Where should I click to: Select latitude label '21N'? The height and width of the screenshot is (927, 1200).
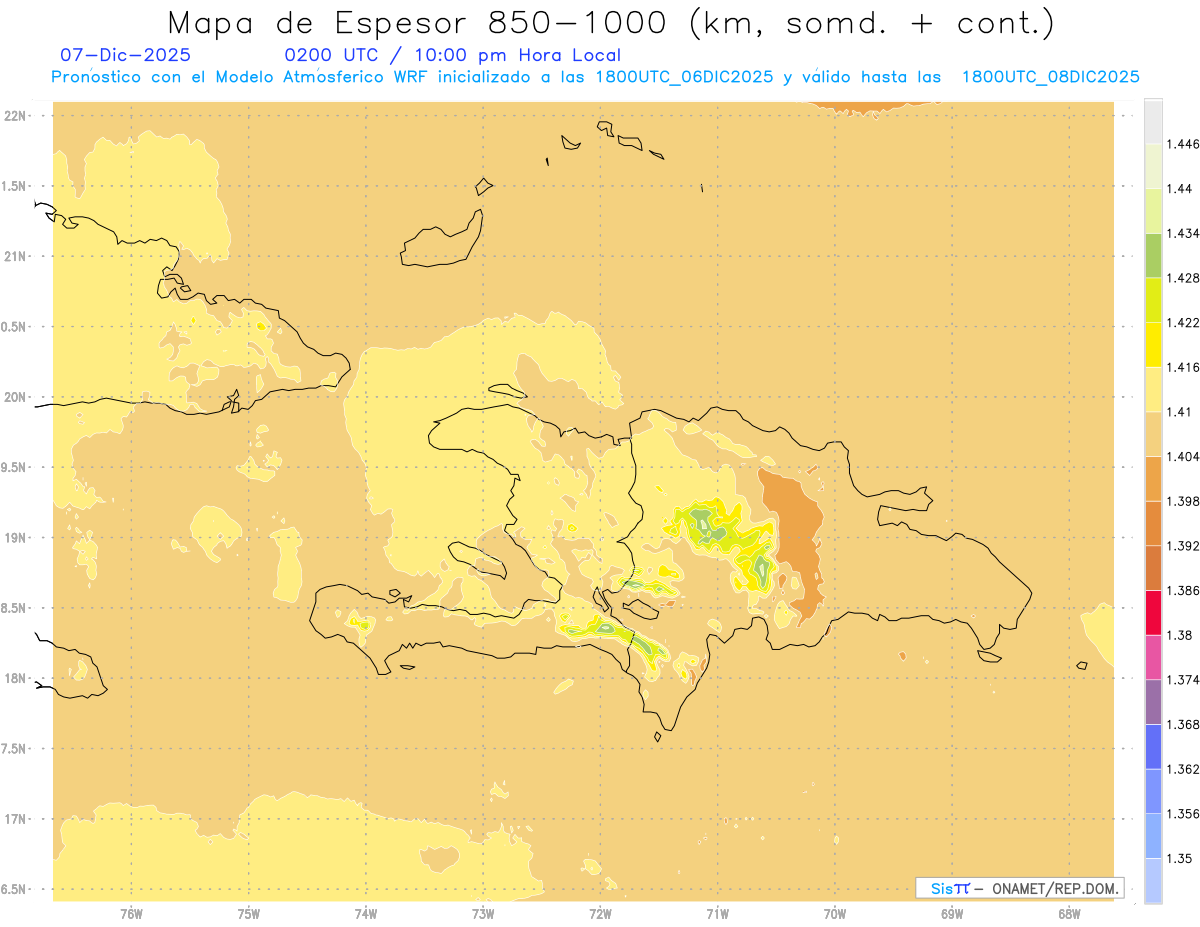[17, 257]
